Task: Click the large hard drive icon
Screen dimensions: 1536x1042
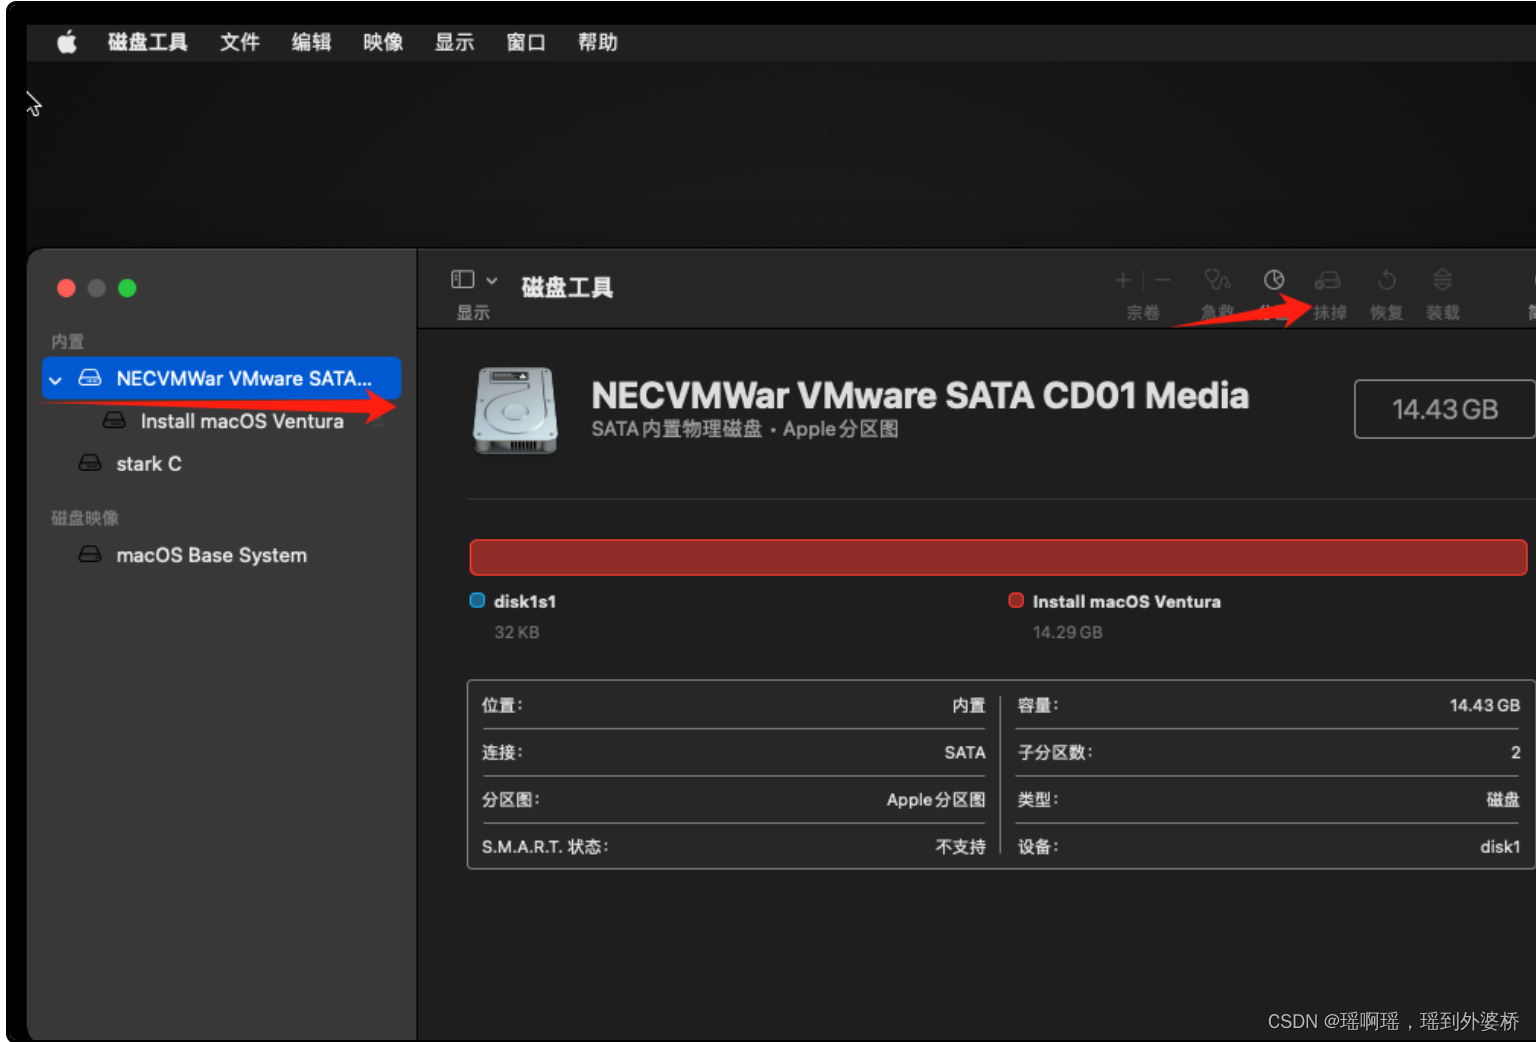Action: click(x=515, y=411)
